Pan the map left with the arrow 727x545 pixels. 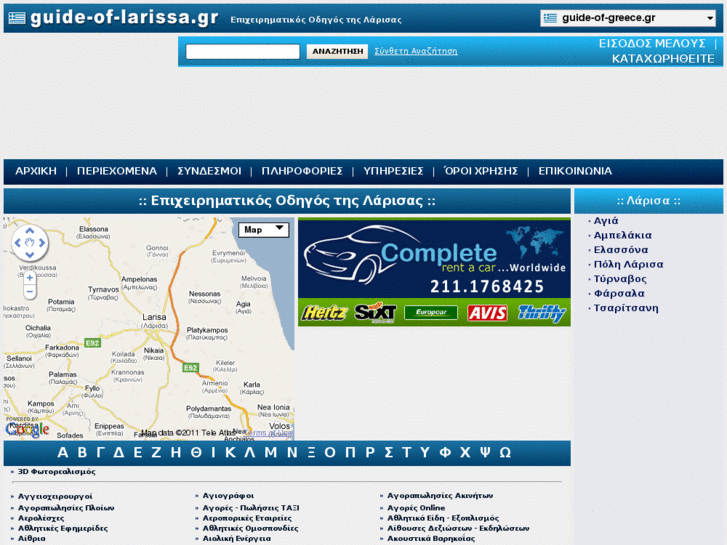tap(18, 243)
